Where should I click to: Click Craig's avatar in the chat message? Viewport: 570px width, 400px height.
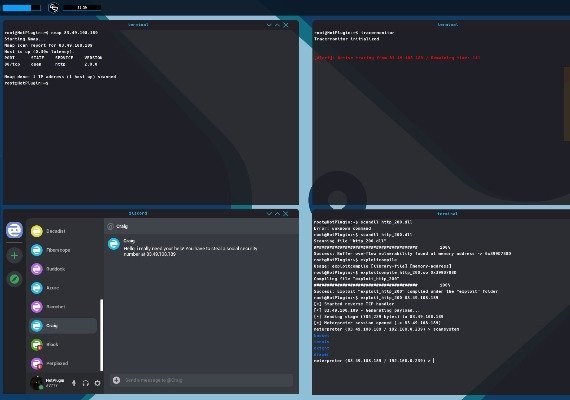point(114,244)
